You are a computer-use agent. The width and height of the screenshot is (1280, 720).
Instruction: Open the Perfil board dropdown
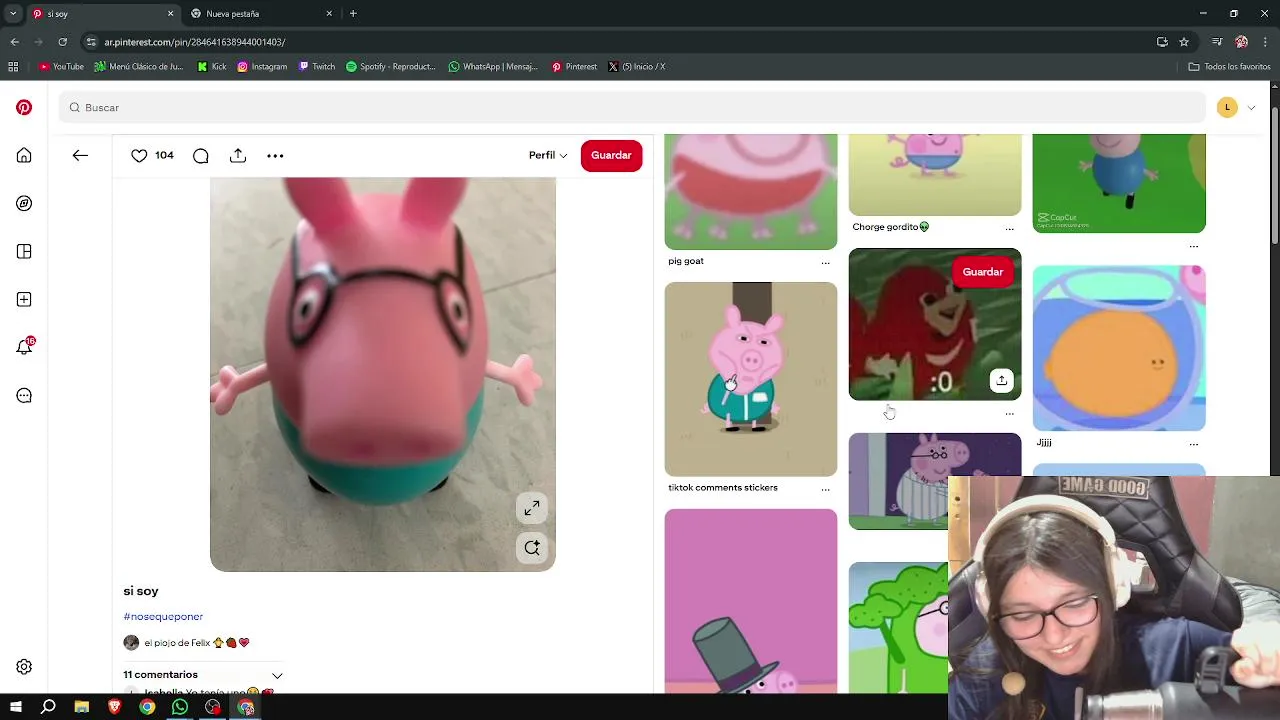click(548, 155)
